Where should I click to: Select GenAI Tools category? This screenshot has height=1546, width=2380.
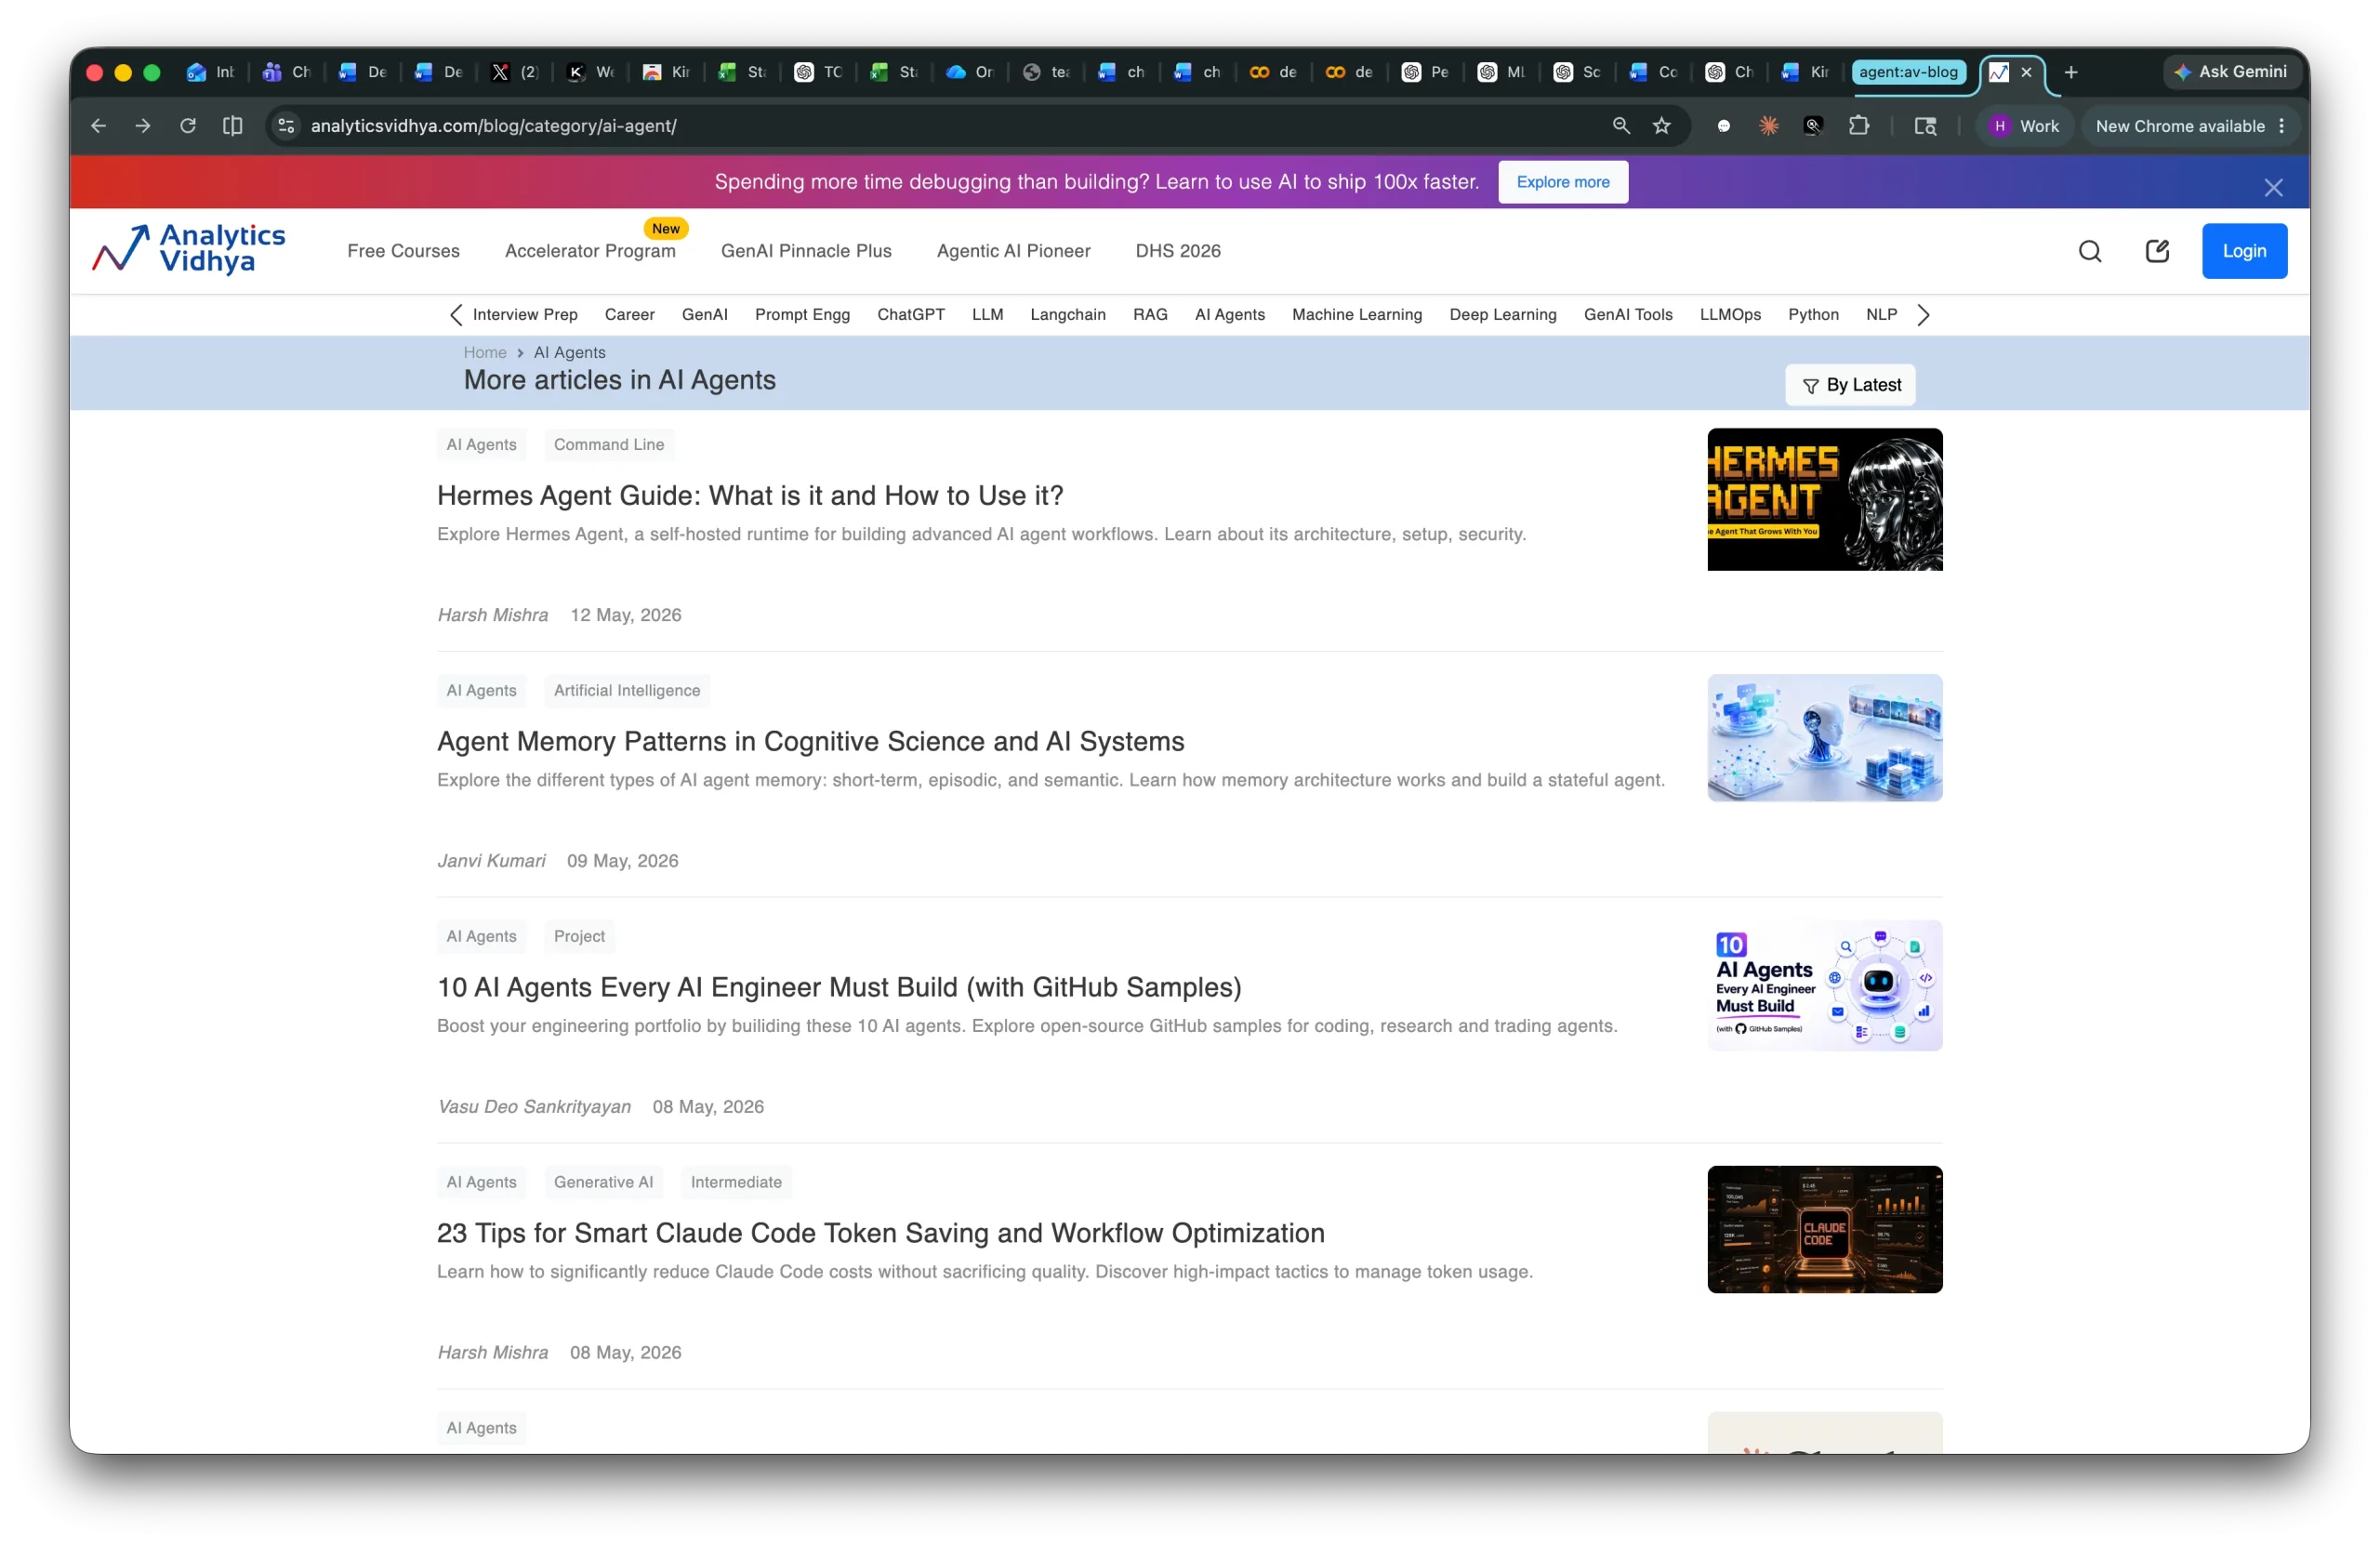[1628, 315]
